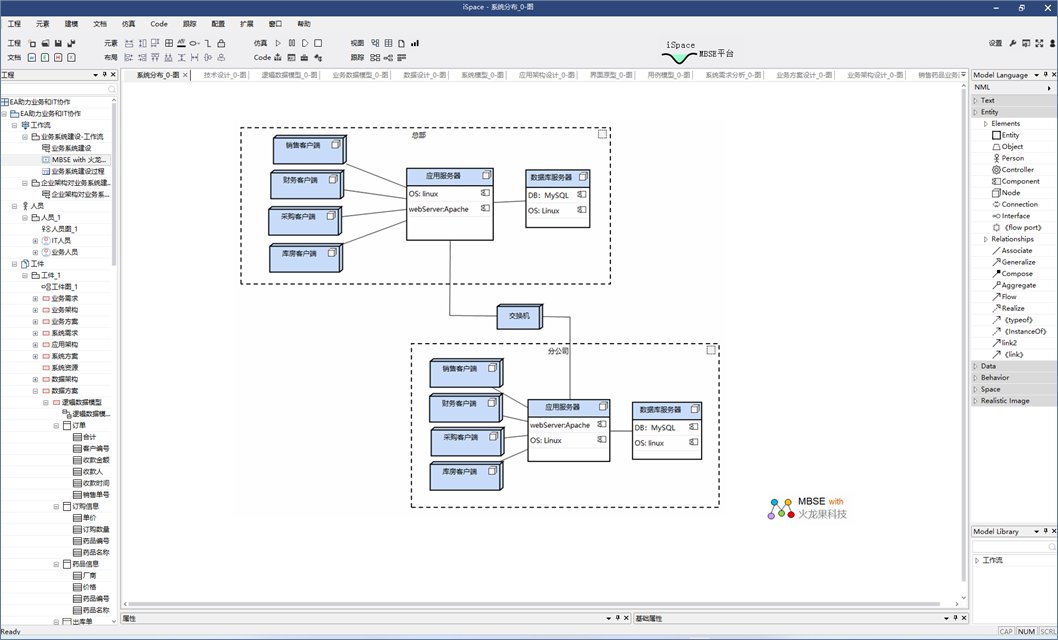Select MBSE with 火龙... tree item
The image size is (1058, 640).
click(79, 159)
